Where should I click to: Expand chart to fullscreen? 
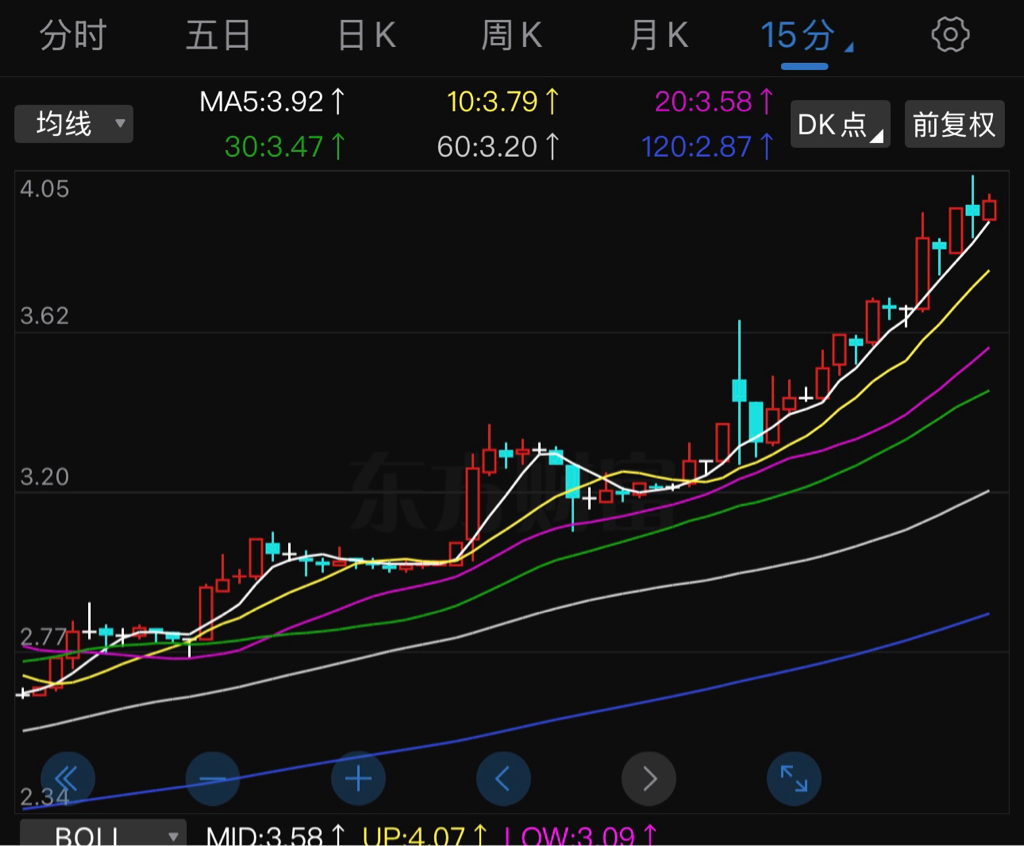(793, 779)
